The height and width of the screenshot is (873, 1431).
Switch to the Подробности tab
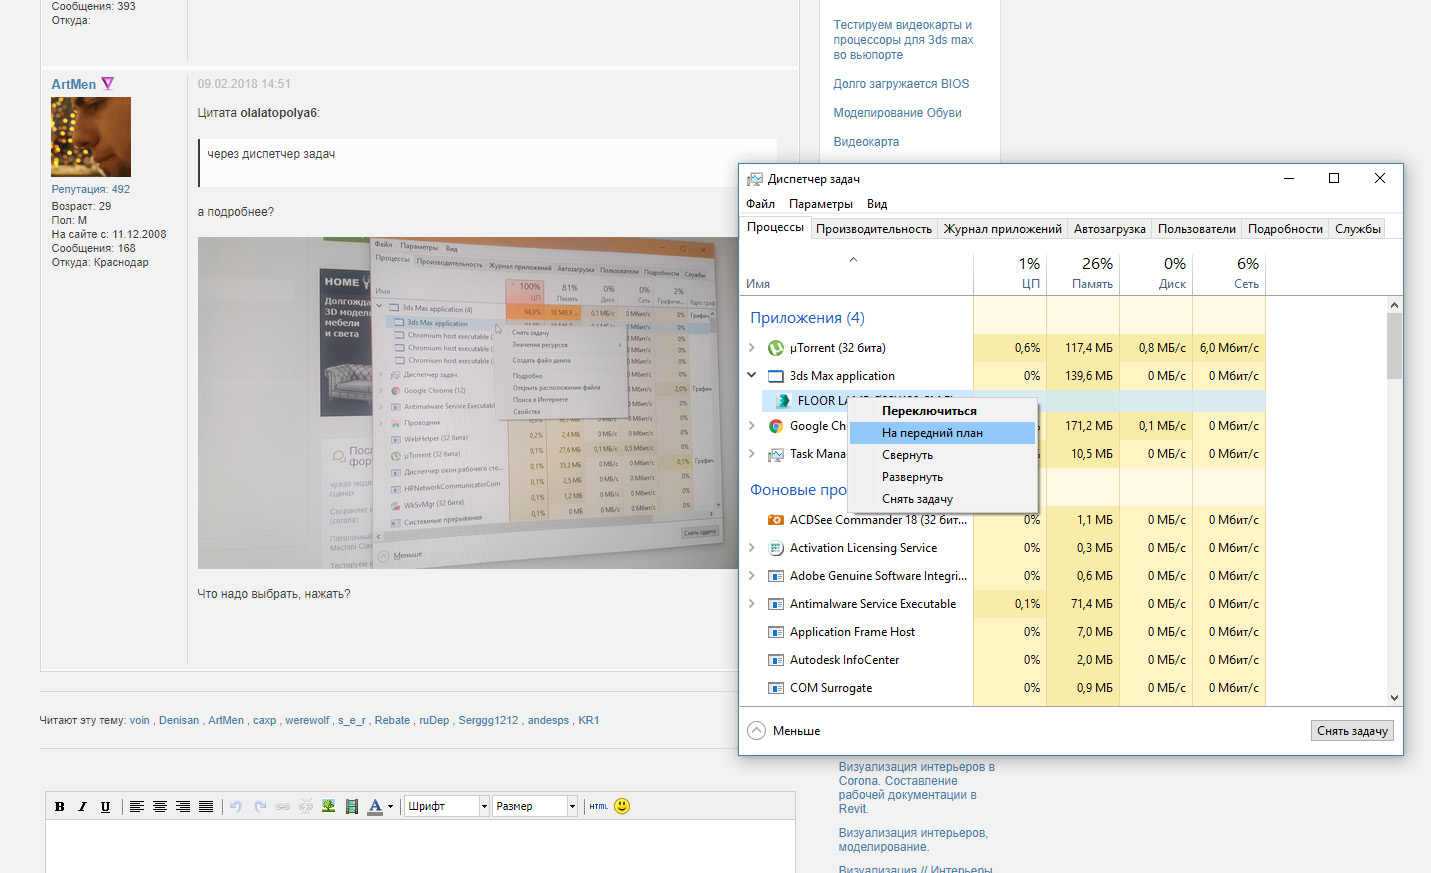click(1285, 229)
